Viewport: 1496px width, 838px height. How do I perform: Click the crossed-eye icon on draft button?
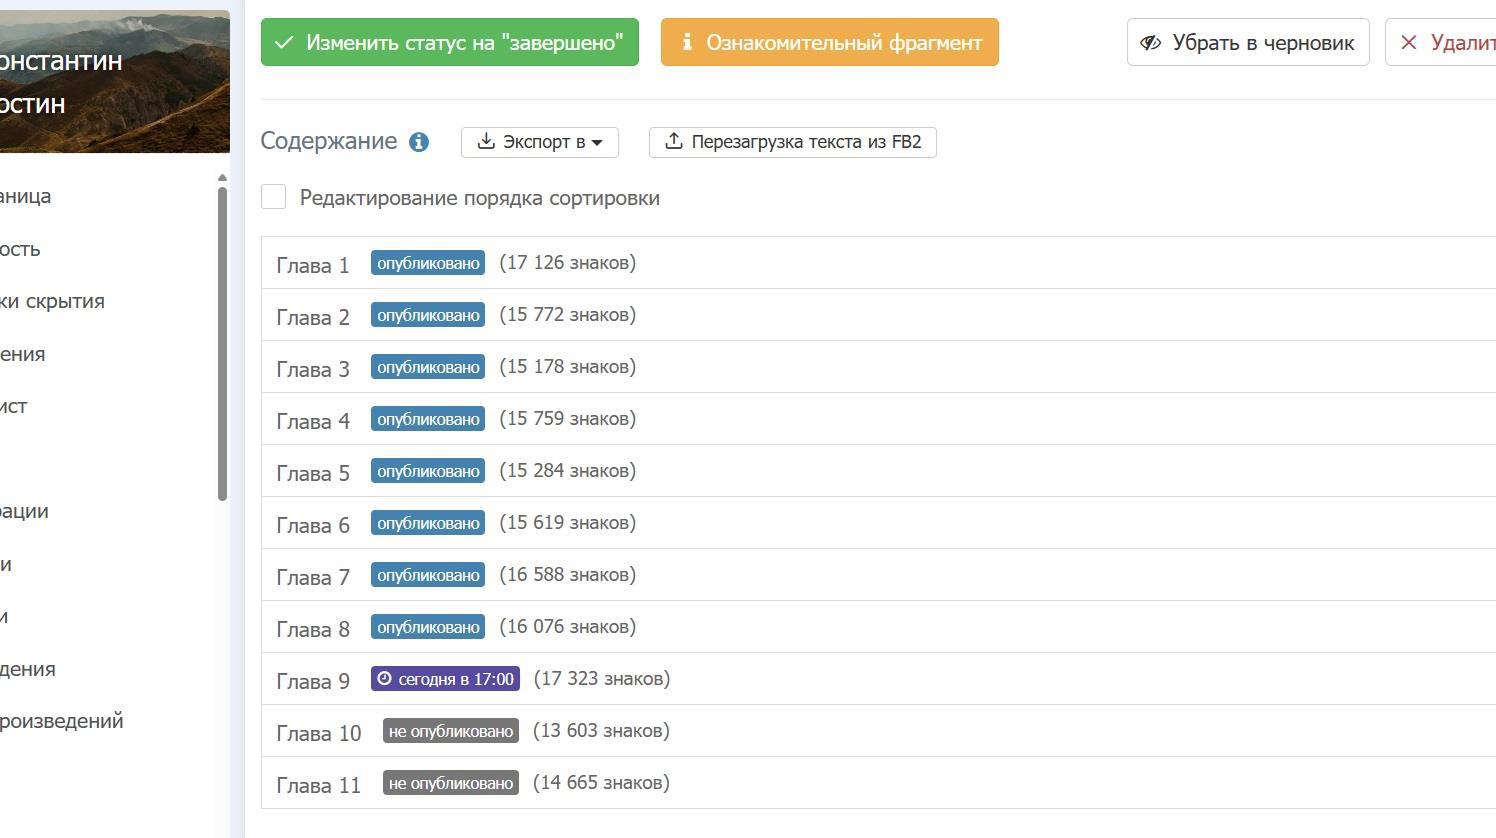point(1151,43)
